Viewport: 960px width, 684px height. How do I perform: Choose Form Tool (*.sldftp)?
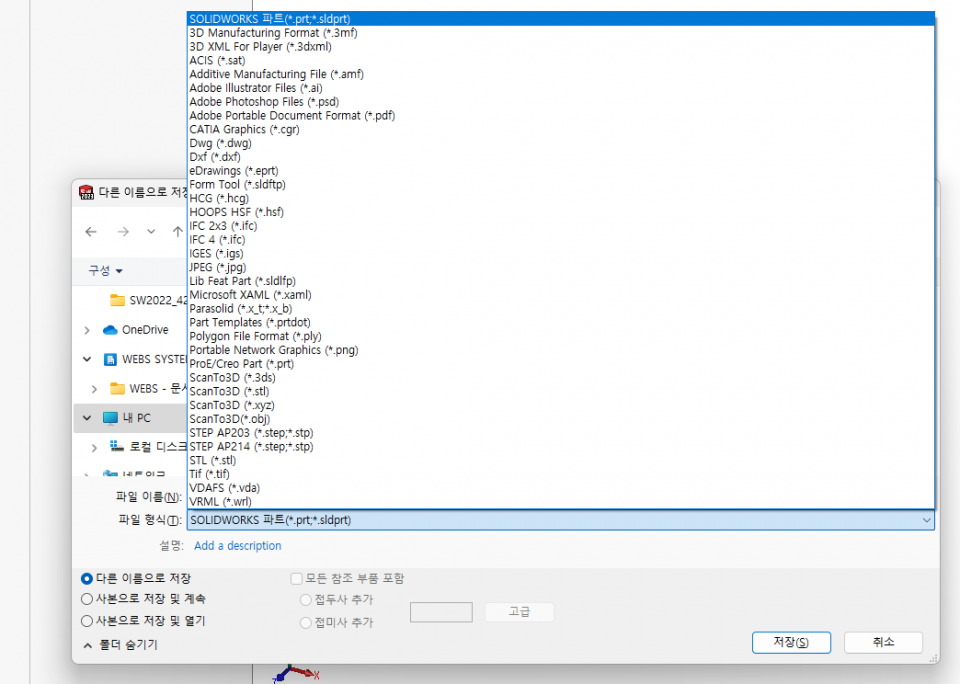coord(561,184)
